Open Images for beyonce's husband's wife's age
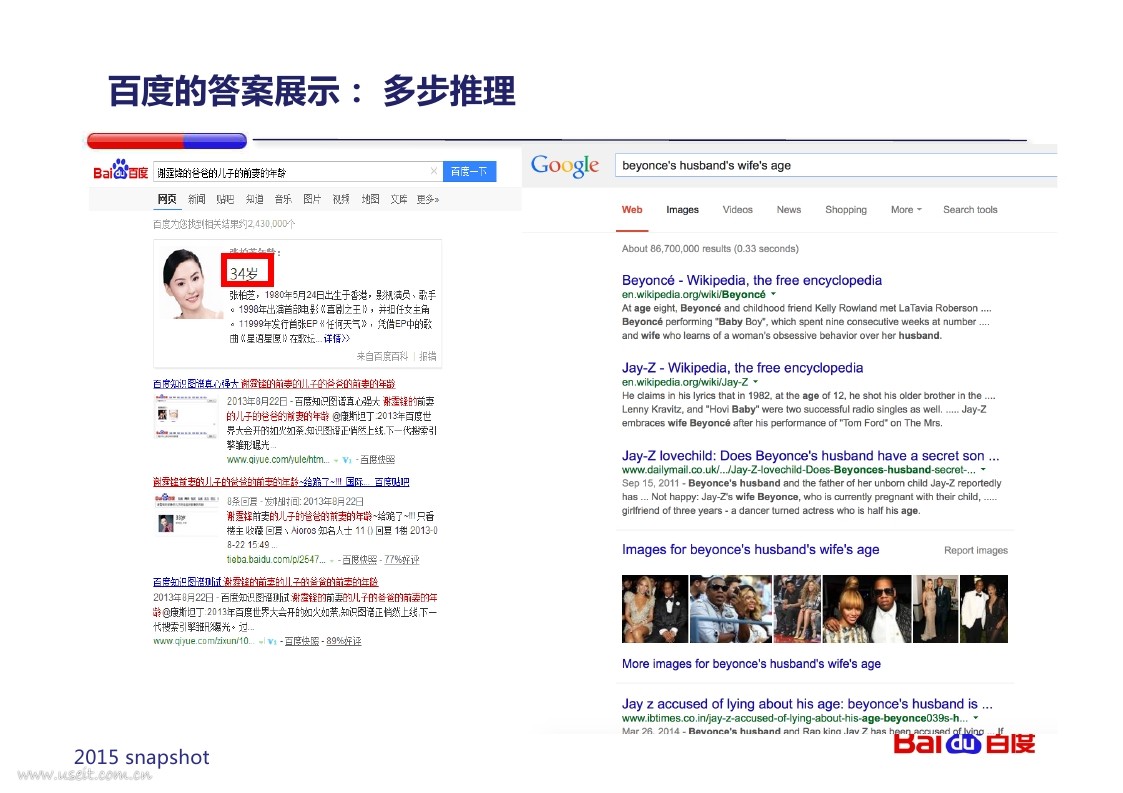The image size is (1123, 793). [x=750, y=549]
